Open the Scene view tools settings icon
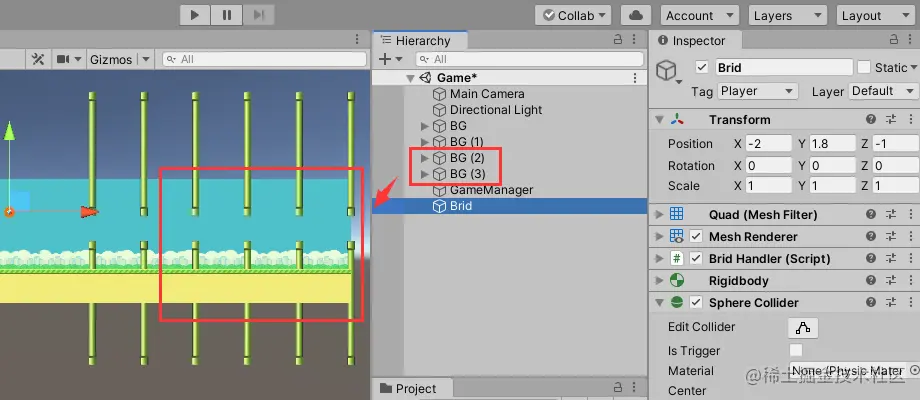Viewport: 920px width, 400px height. (38, 59)
